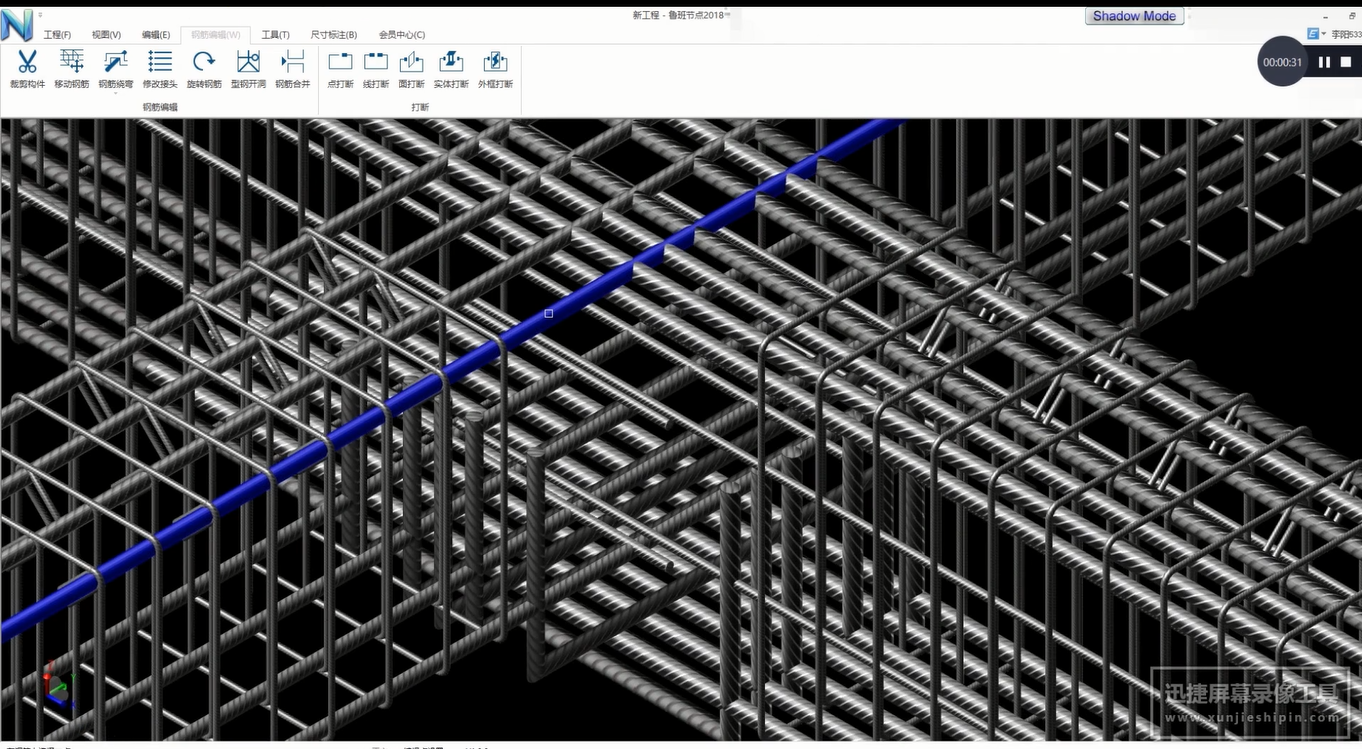This screenshot has height=749, width=1362.
Task: Open the 工具(T) tab
Action: pyautogui.click(x=275, y=35)
